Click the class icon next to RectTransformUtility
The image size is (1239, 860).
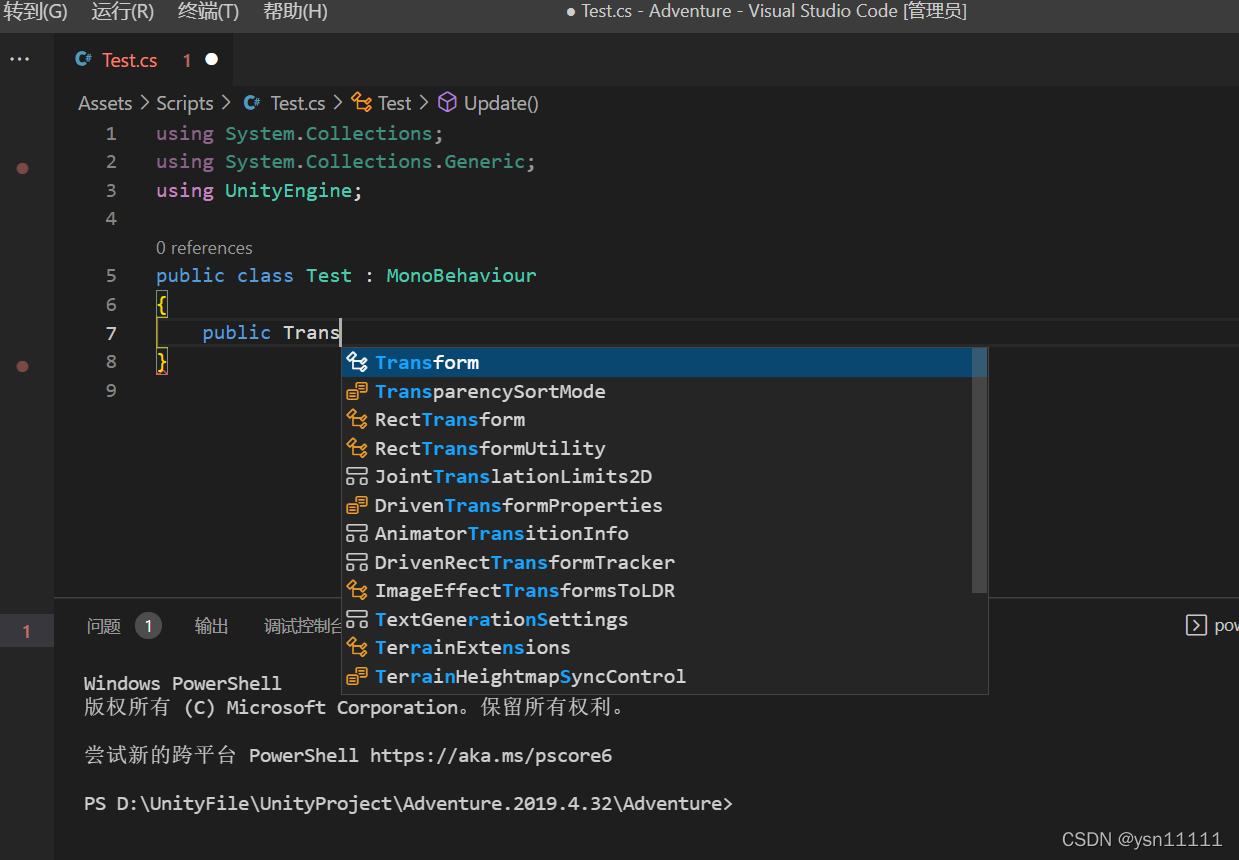coord(357,448)
